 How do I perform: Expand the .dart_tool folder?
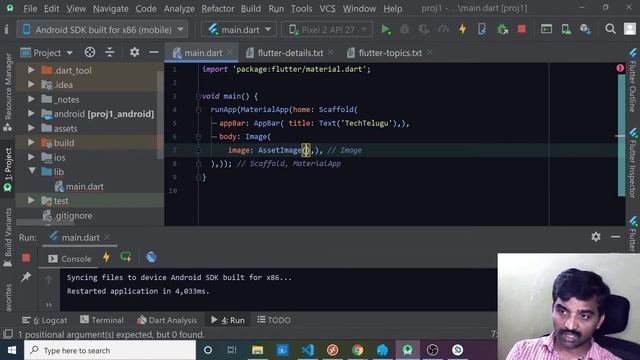click(x=31, y=70)
